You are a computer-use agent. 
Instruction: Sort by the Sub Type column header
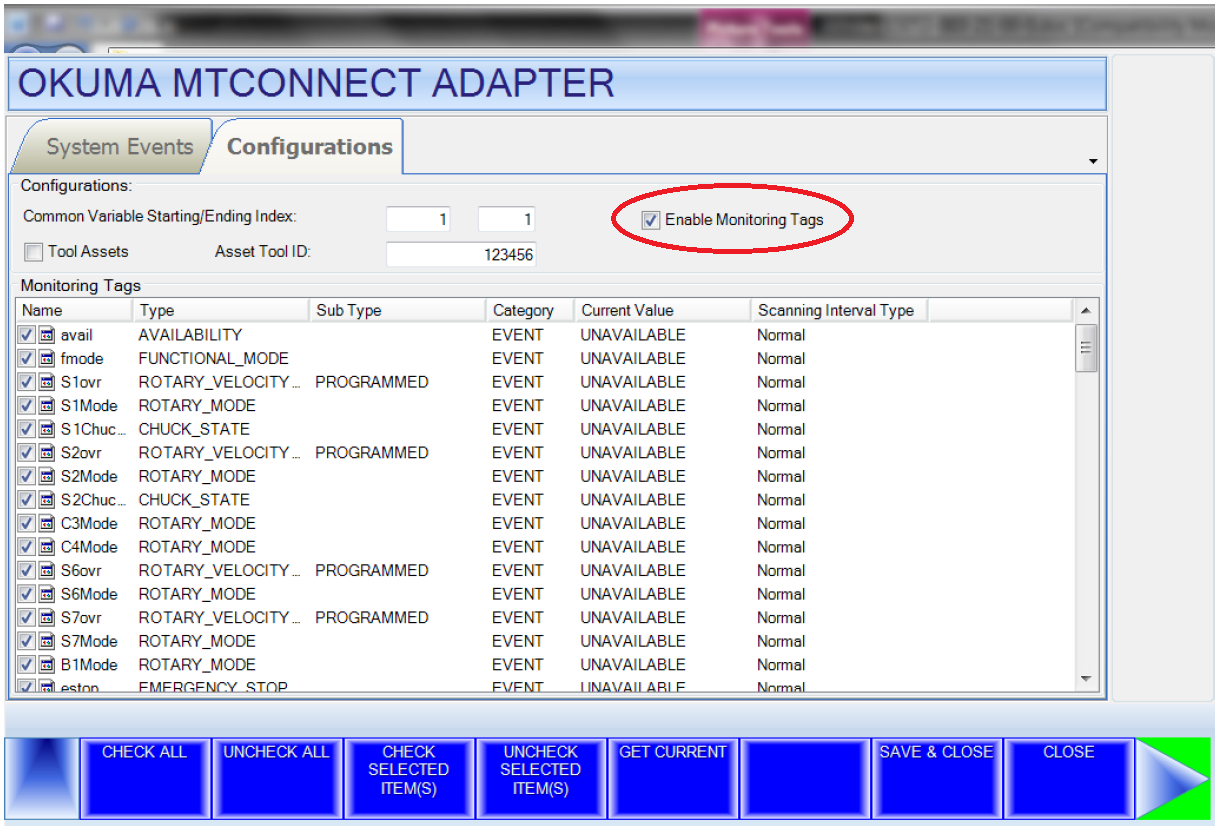click(398, 310)
